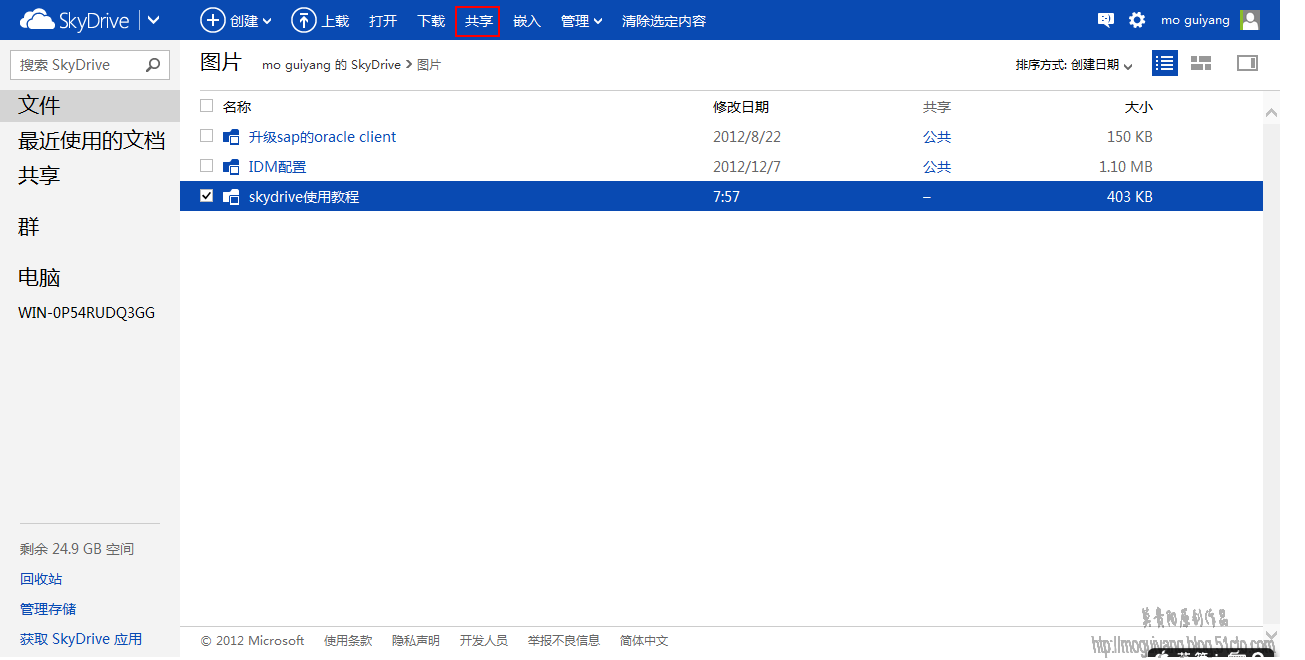Click 公共 sharing link for IDM配置
This screenshot has height=660, width=1305.
(x=937, y=167)
